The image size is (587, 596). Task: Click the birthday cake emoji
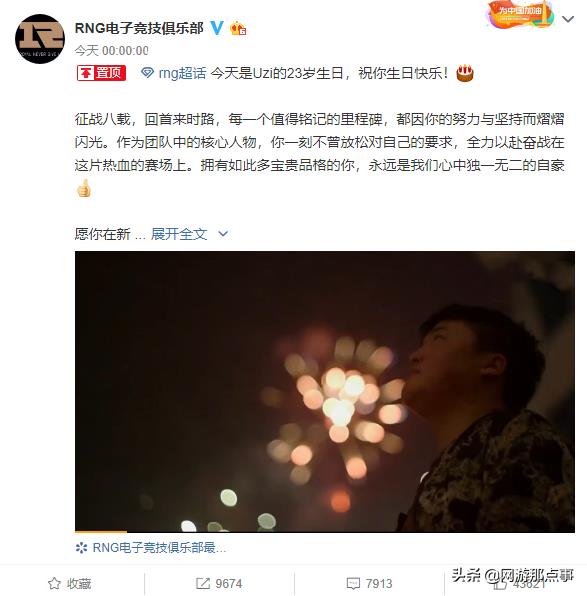tap(465, 73)
